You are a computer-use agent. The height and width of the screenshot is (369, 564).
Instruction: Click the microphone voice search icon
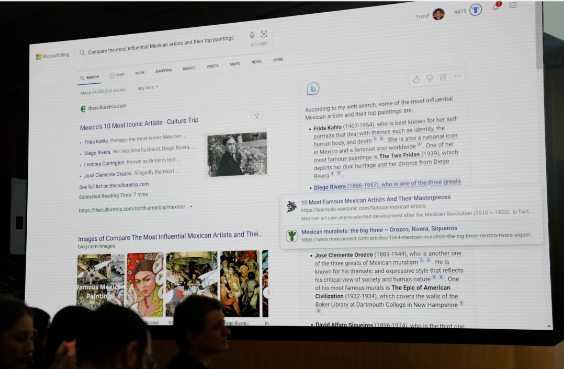(252, 35)
